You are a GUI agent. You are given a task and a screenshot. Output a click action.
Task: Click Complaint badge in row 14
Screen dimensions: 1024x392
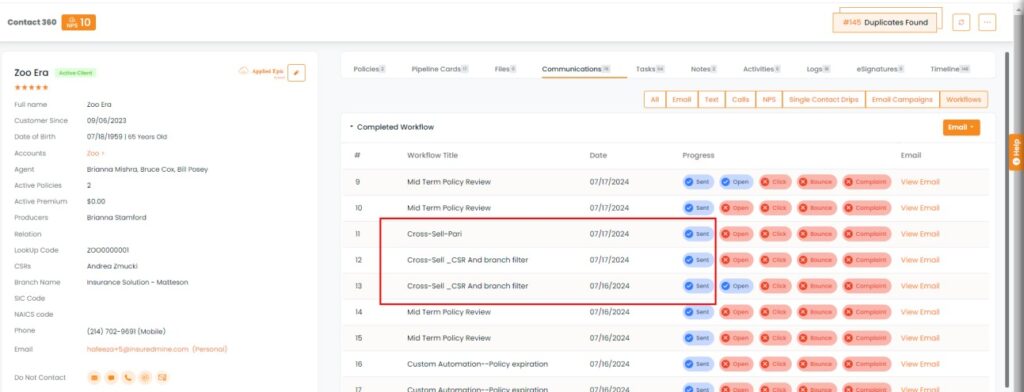click(867, 312)
